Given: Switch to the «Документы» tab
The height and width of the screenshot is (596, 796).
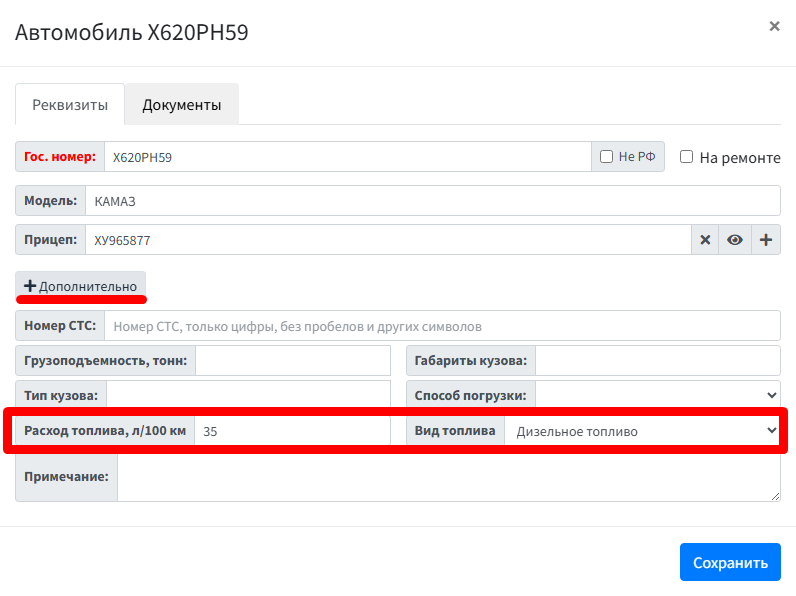Looking at the screenshot, I should coord(181,105).
